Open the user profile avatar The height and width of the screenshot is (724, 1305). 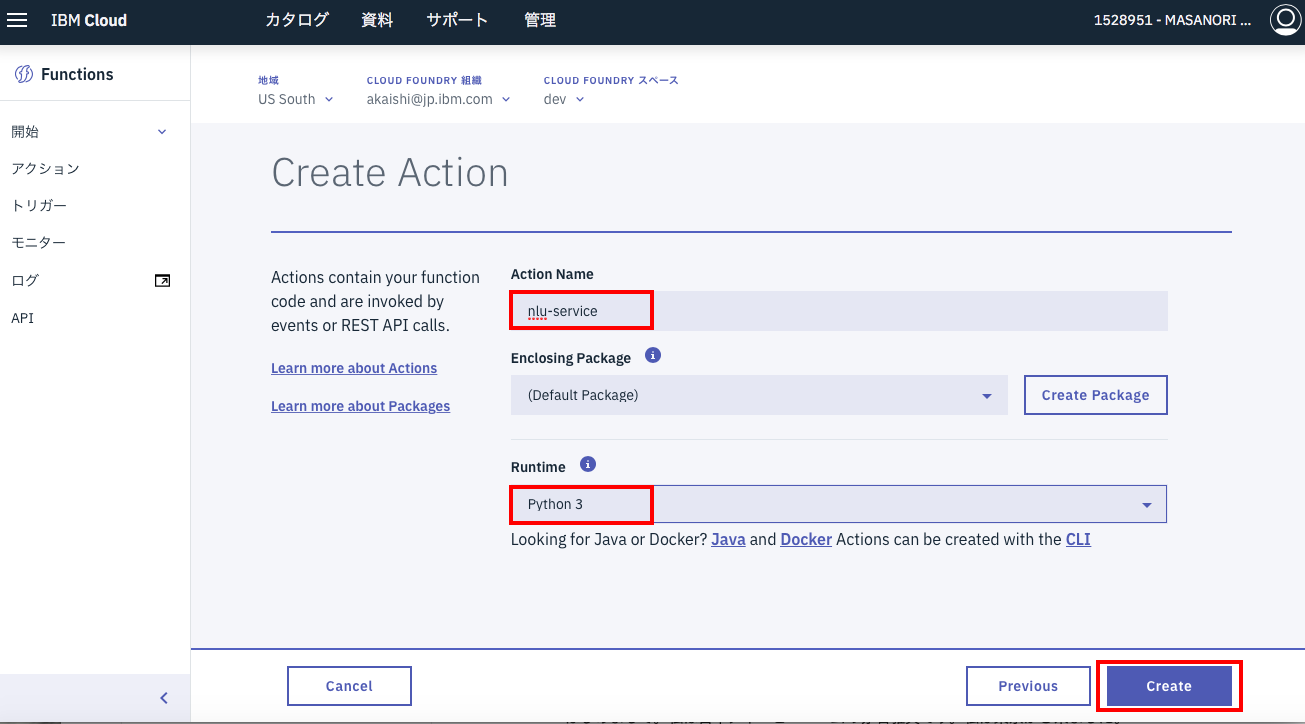click(1284, 20)
